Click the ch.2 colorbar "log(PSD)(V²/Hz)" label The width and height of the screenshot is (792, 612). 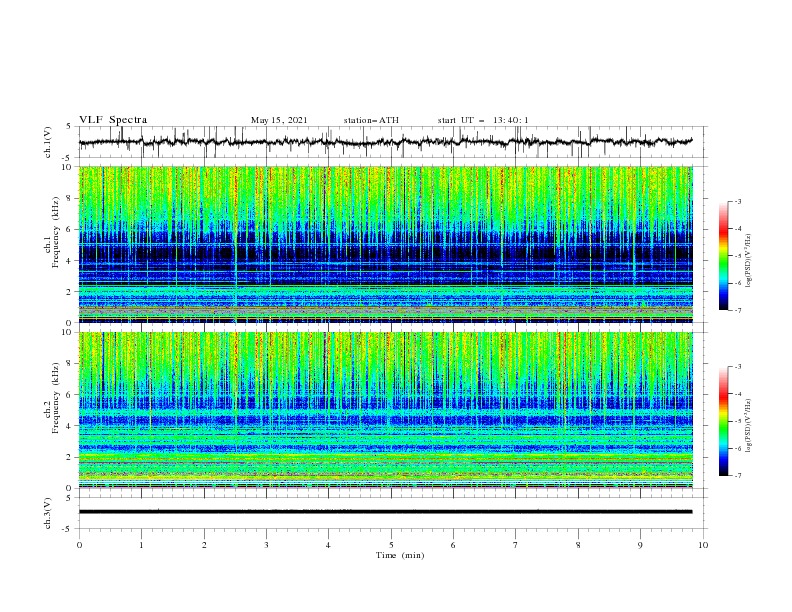(749, 425)
